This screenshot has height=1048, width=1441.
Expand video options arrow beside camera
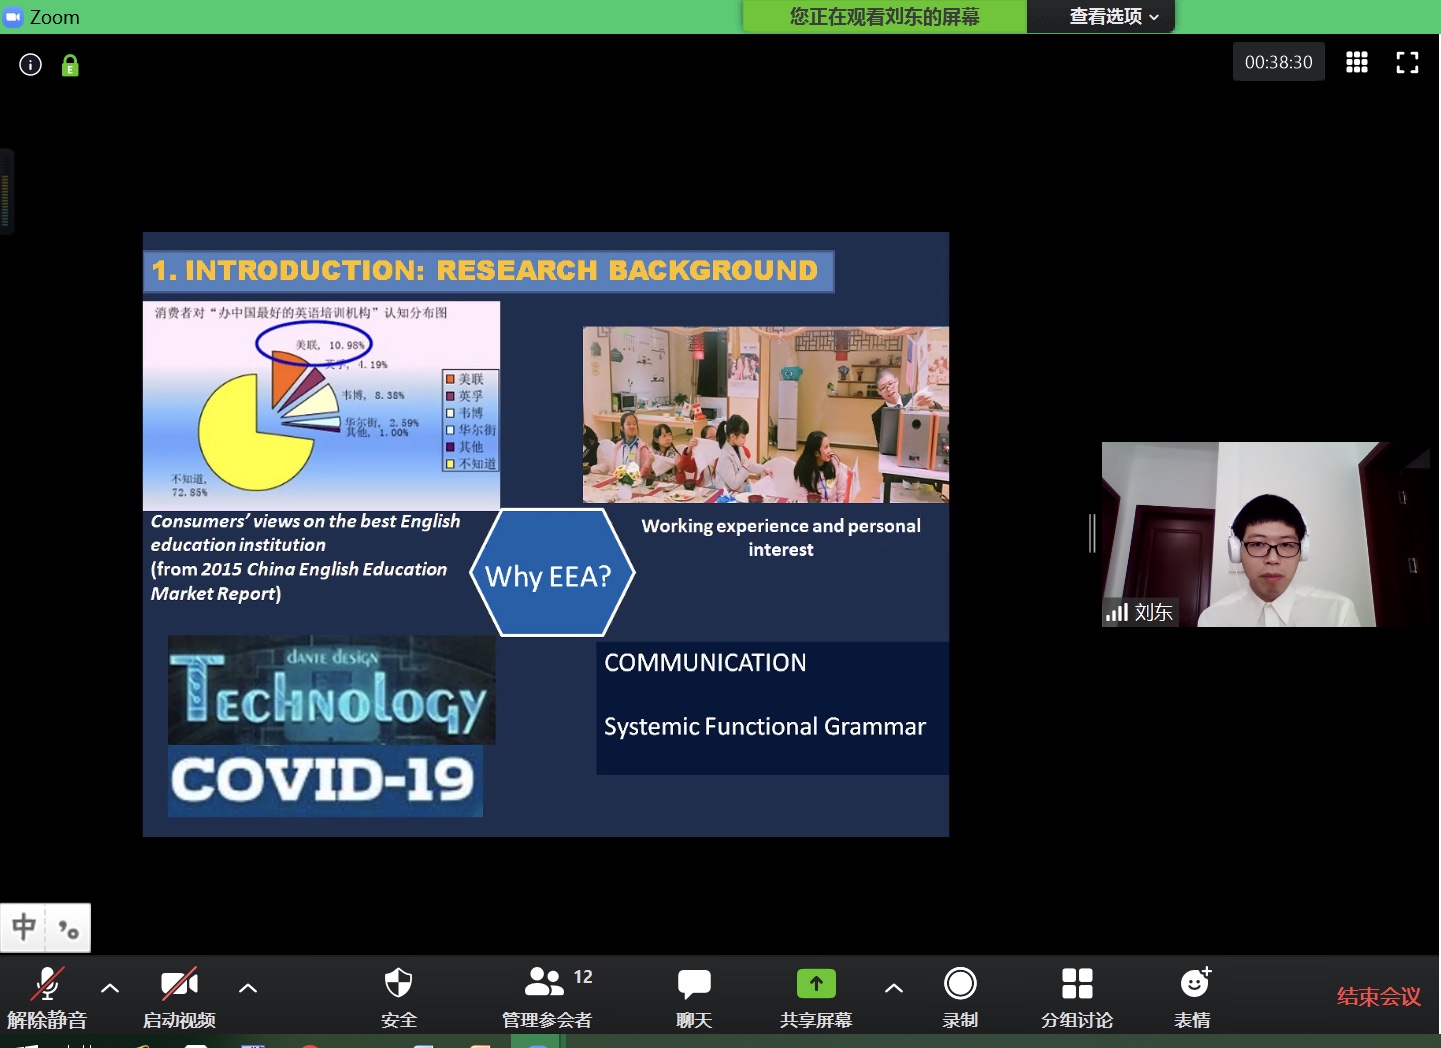248,988
